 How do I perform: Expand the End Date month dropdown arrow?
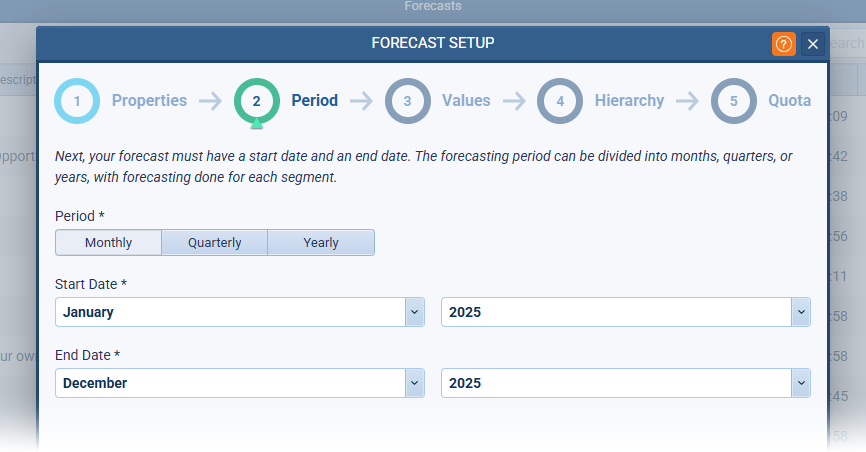click(x=415, y=383)
